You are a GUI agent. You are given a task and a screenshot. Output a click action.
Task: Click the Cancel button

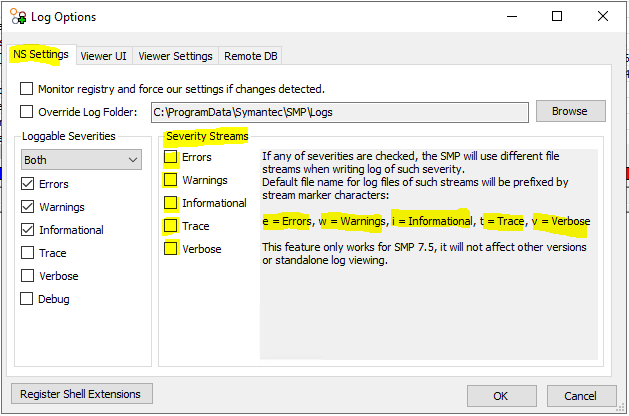click(x=581, y=396)
